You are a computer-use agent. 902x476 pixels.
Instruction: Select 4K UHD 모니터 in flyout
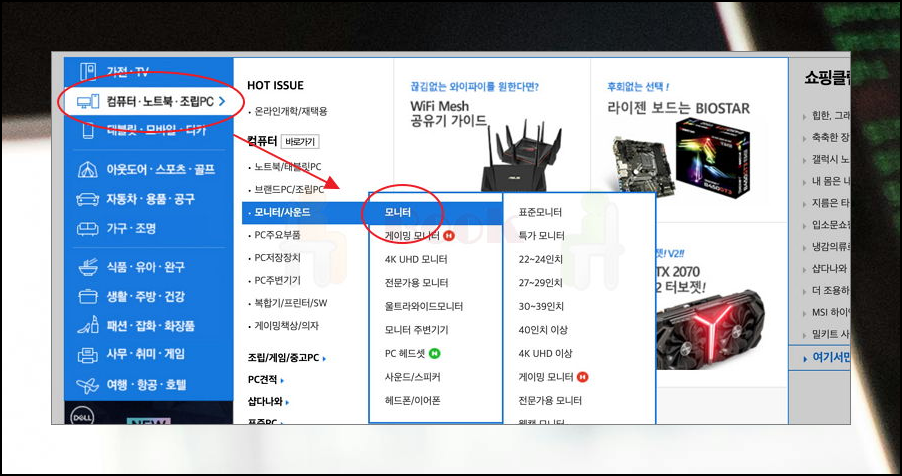[x=416, y=260]
